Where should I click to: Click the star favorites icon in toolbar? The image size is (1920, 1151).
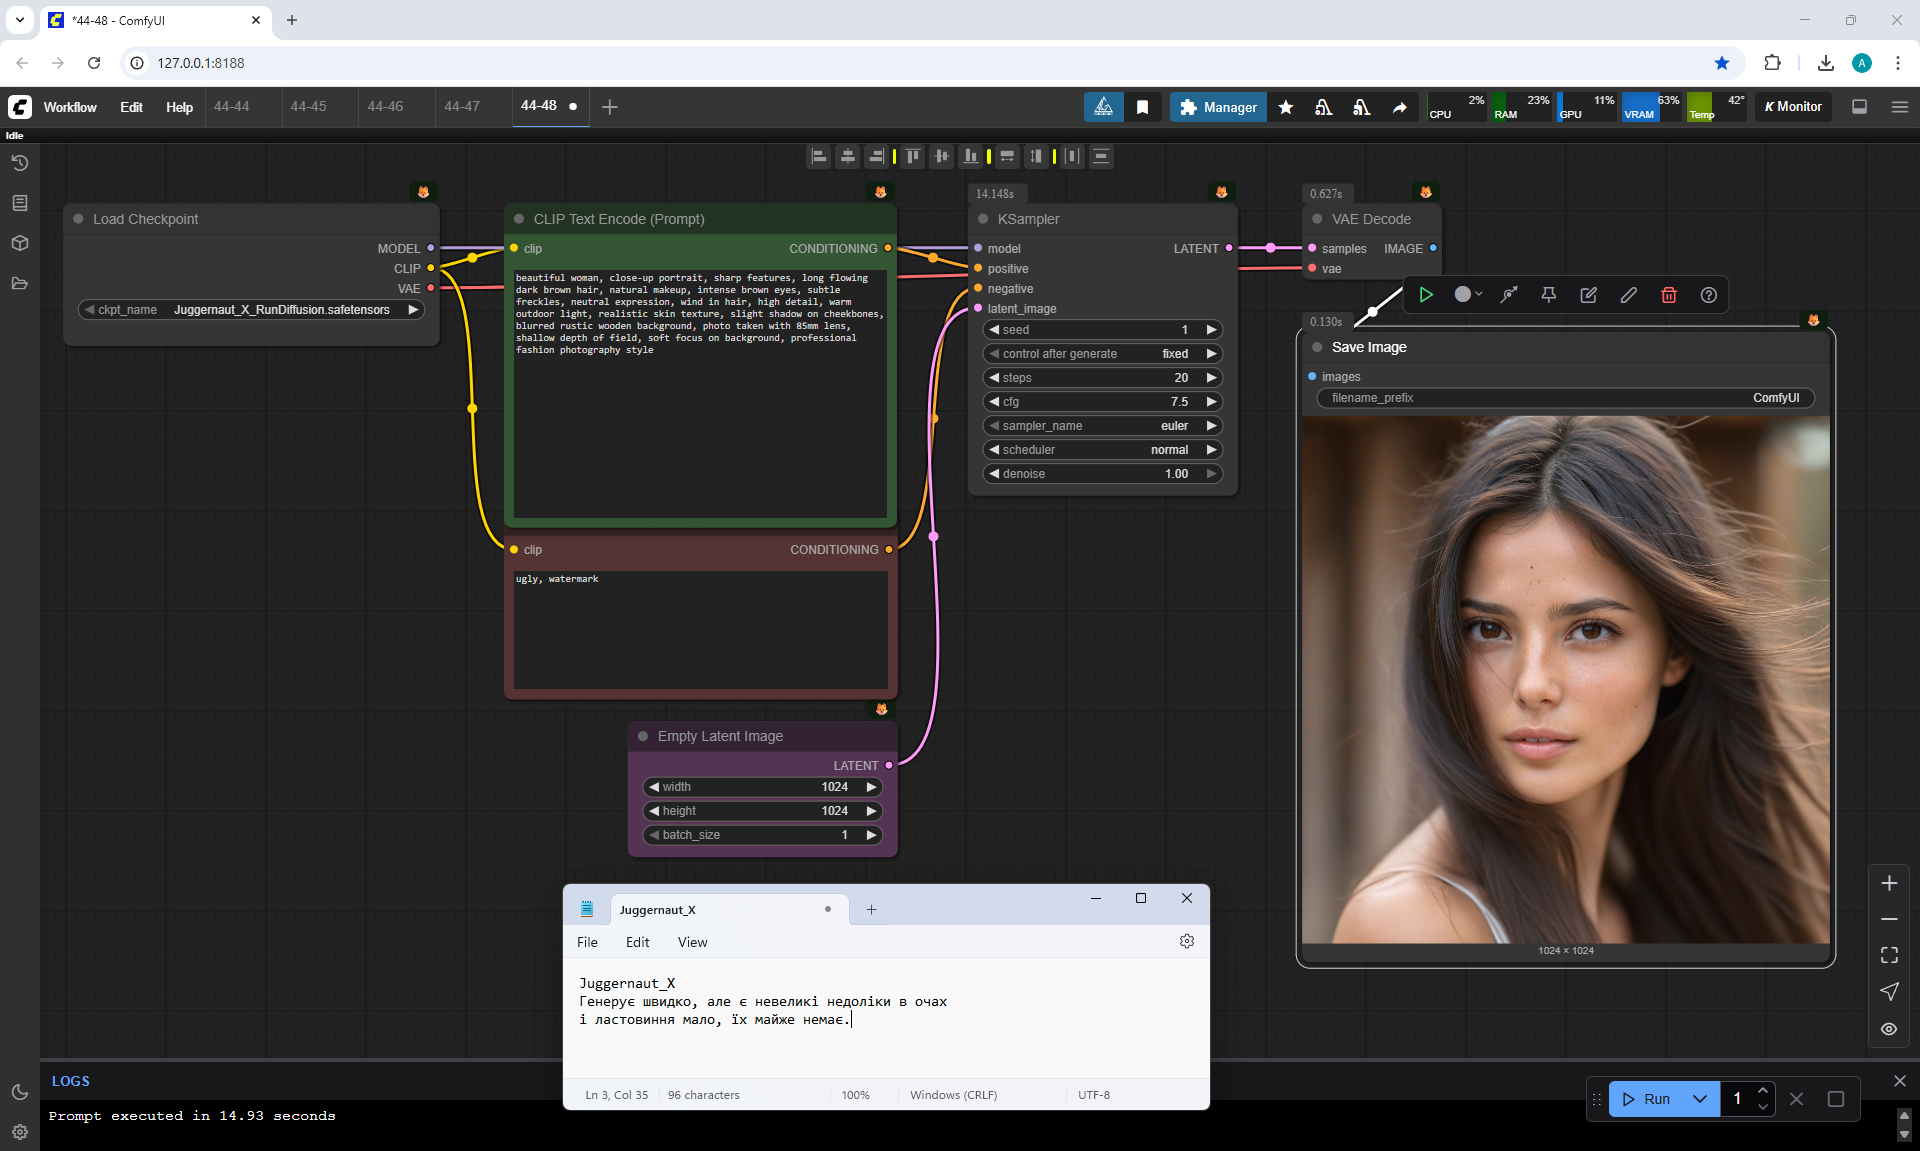1286,107
